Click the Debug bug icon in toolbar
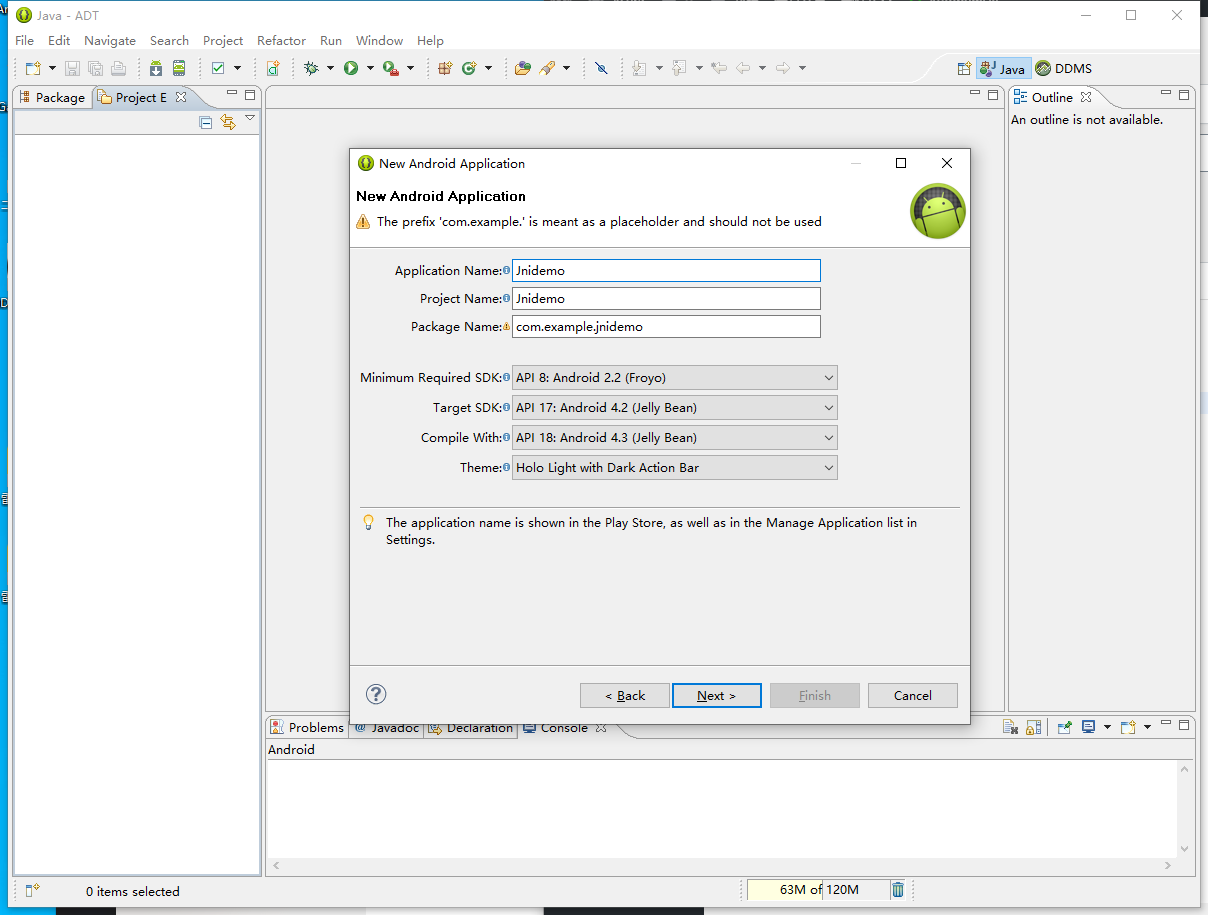 (311, 68)
